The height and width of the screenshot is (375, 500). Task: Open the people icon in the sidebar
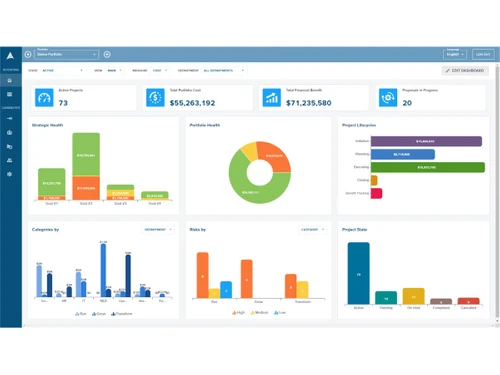click(10, 160)
